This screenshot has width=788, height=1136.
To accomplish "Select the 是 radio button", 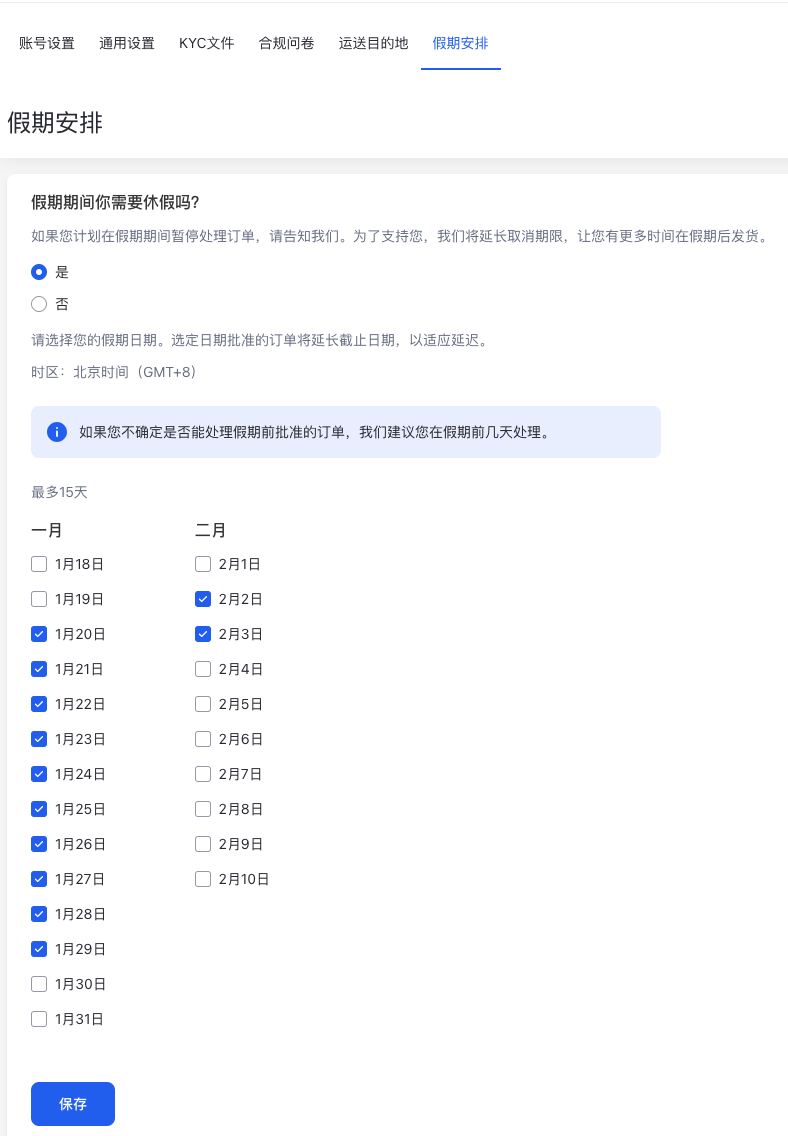I will (38, 271).
